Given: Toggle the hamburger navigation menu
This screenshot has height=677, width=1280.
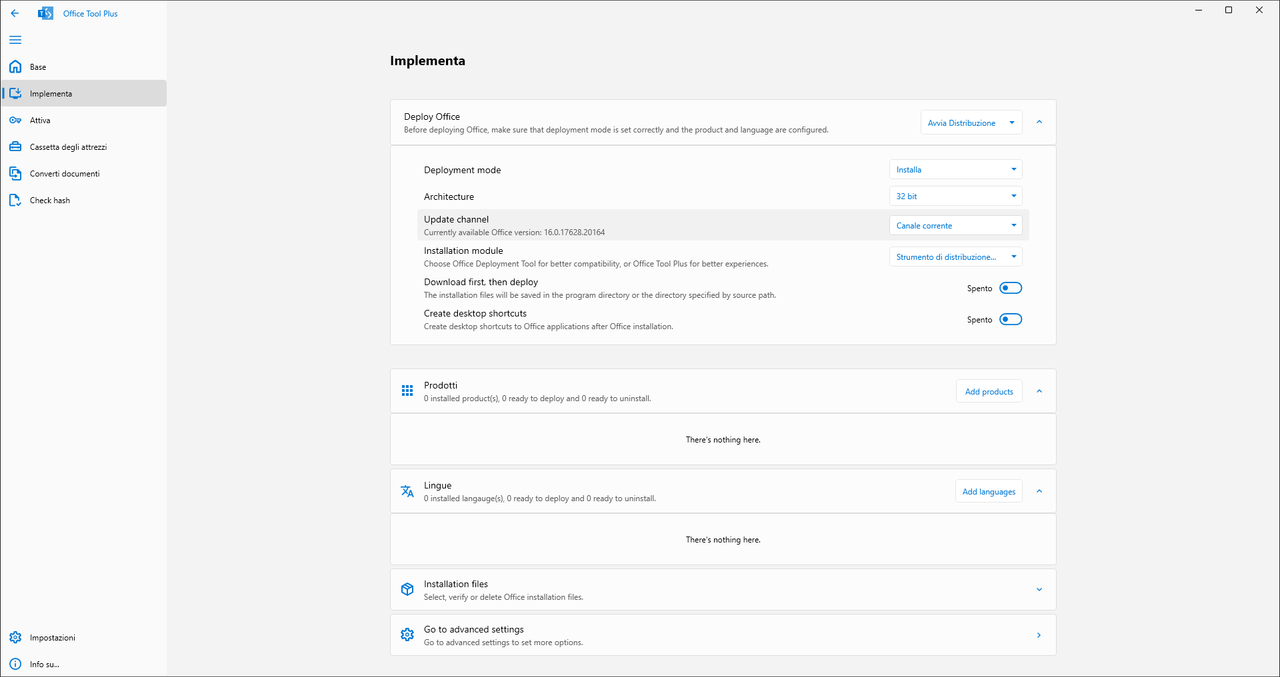Looking at the screenshot, I should tap(15, 40).
